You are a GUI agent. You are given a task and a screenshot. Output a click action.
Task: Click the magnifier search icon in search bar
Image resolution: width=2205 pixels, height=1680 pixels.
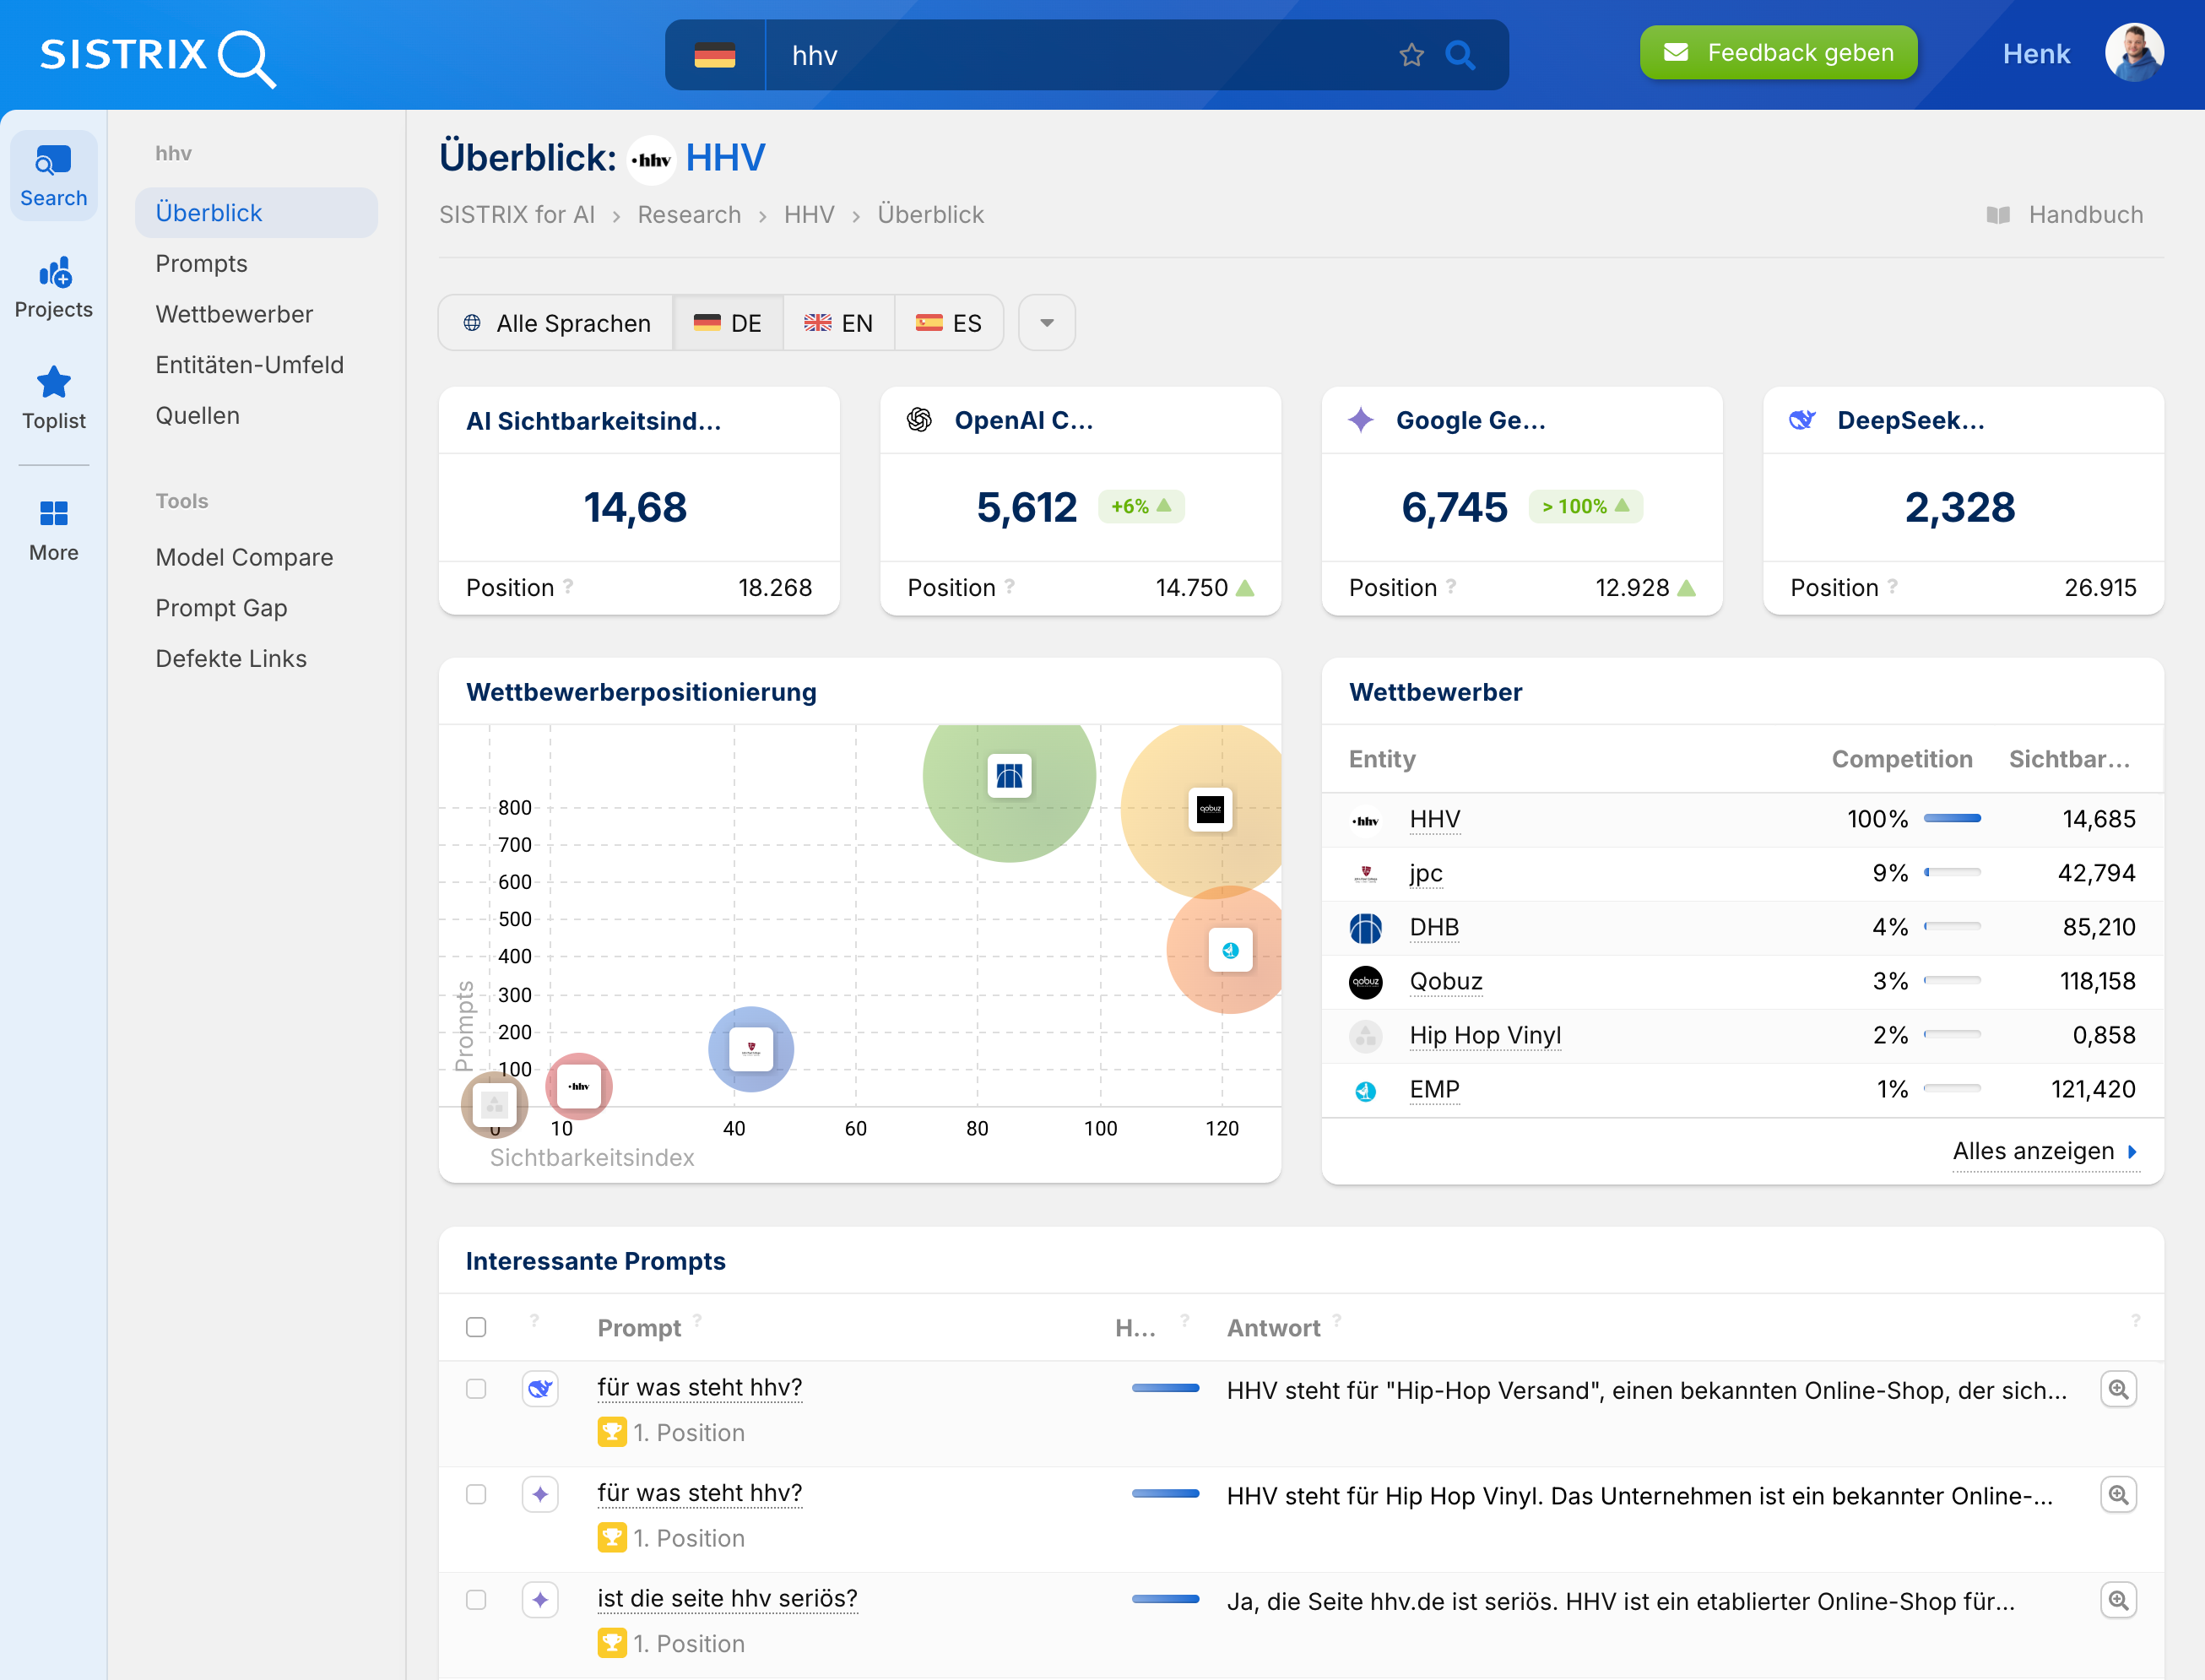(x=1460, y=55)
